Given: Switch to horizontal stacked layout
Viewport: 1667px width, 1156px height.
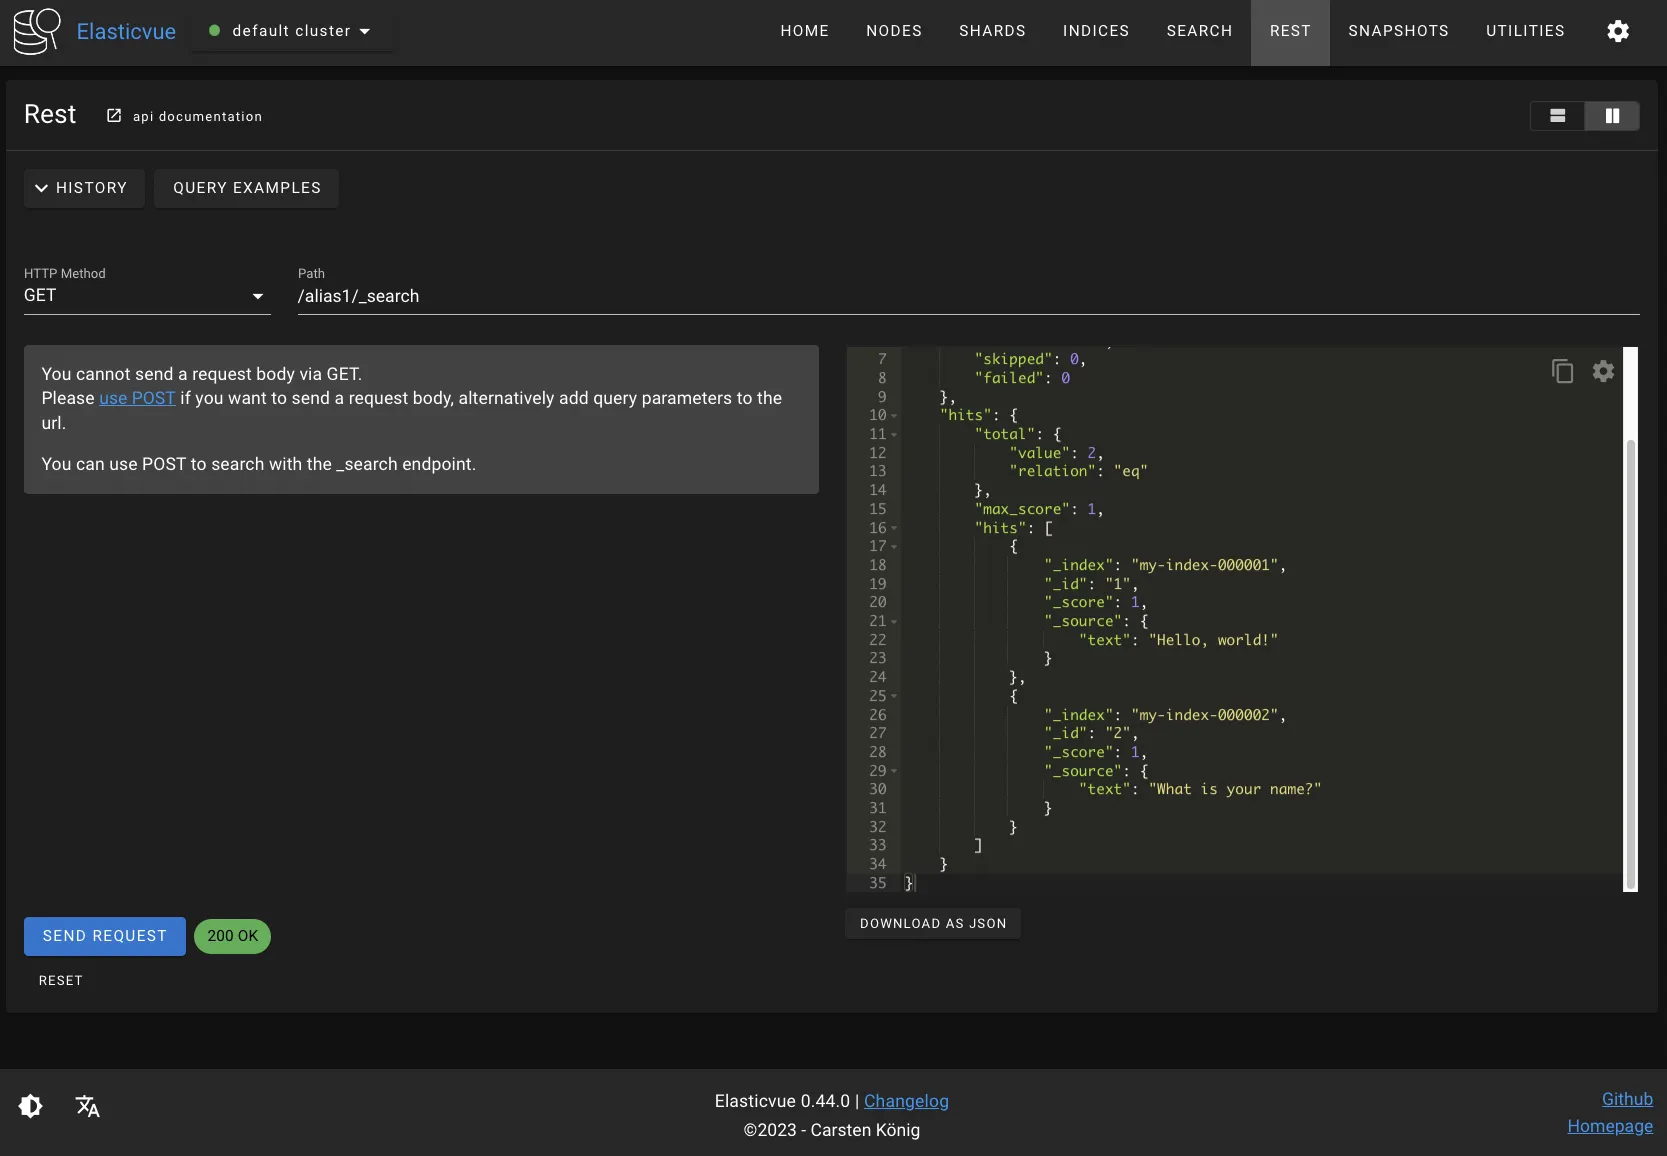Looking at the screenshot, I should tap(1558, 116).
